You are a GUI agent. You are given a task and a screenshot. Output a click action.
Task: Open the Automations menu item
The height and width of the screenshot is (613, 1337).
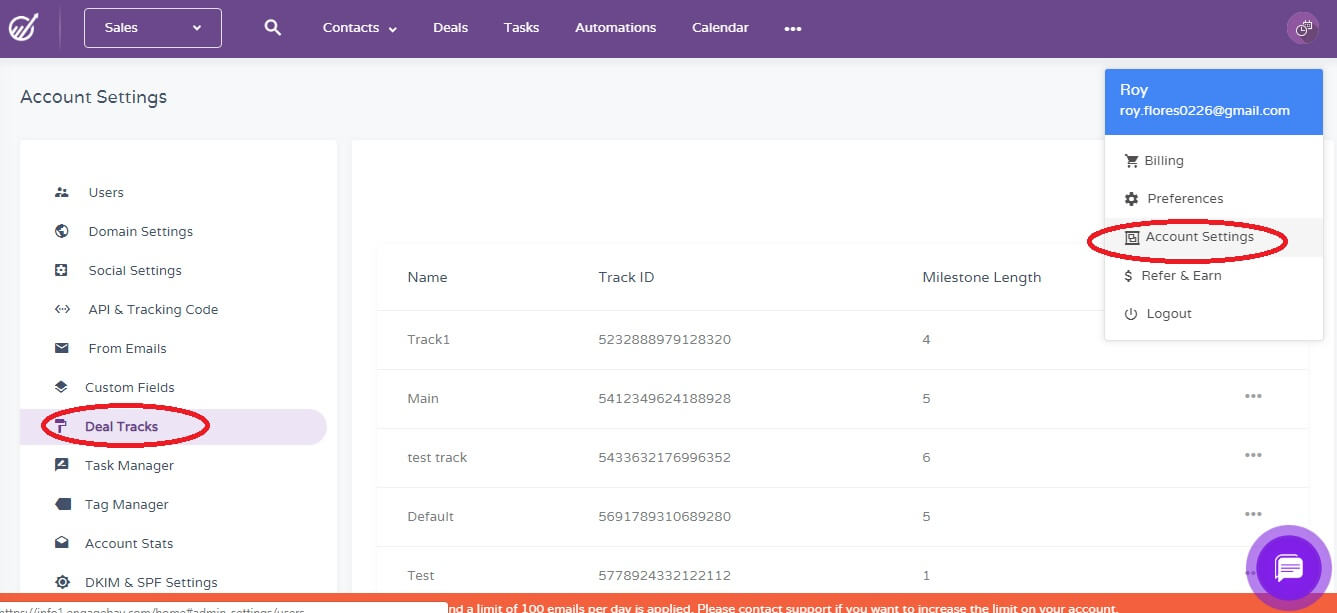(x=615, y=28)
